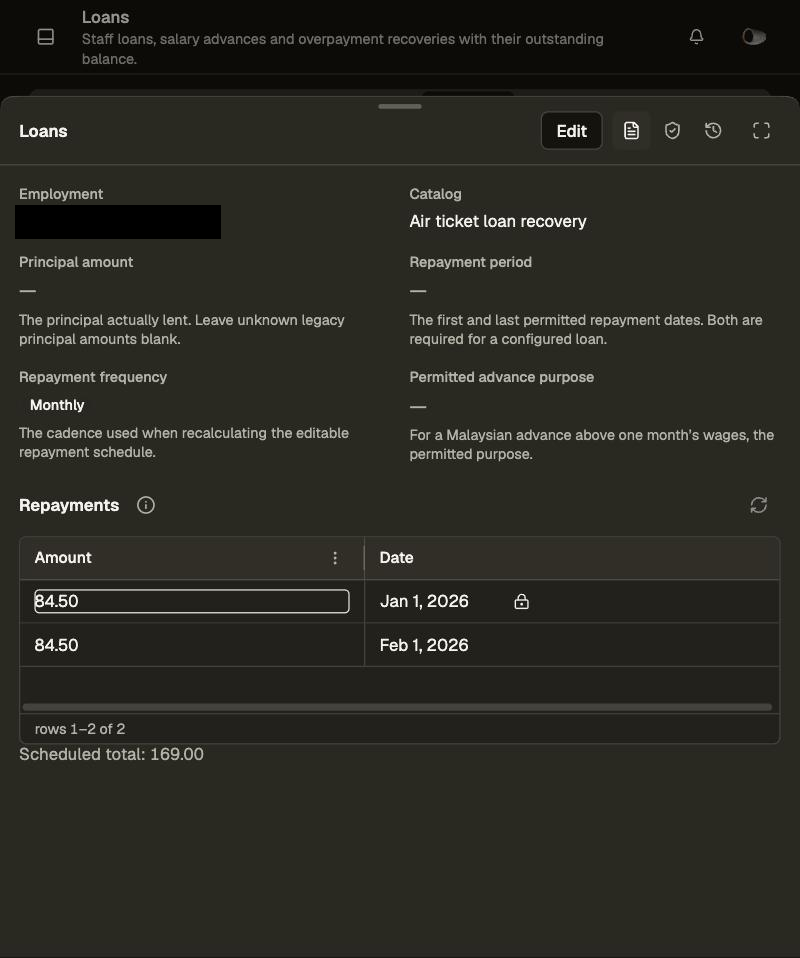
Task: Click the Employment label
Action: pyautogui.click(x=61, y=194)
